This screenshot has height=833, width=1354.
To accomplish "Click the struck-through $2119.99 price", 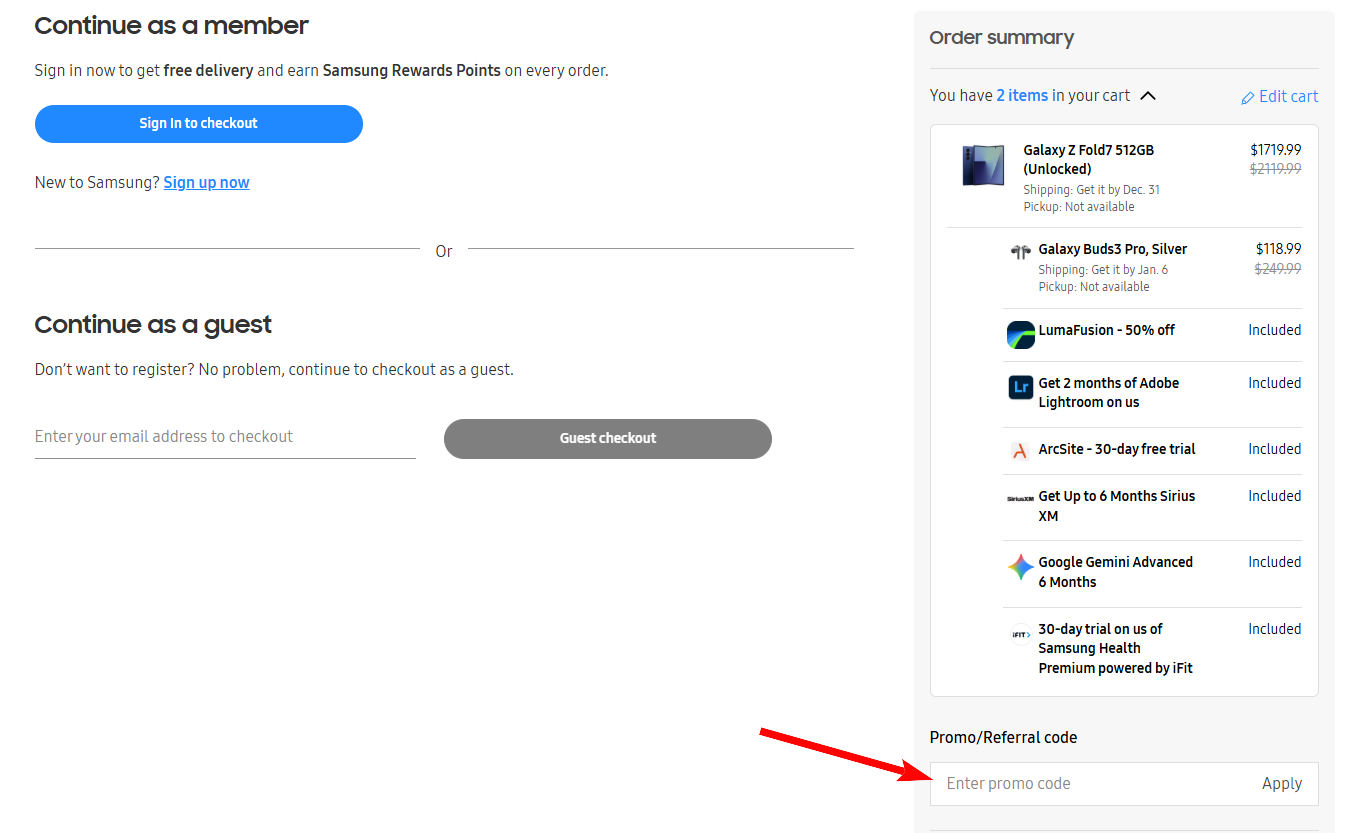I will [x=1276, y=169].
